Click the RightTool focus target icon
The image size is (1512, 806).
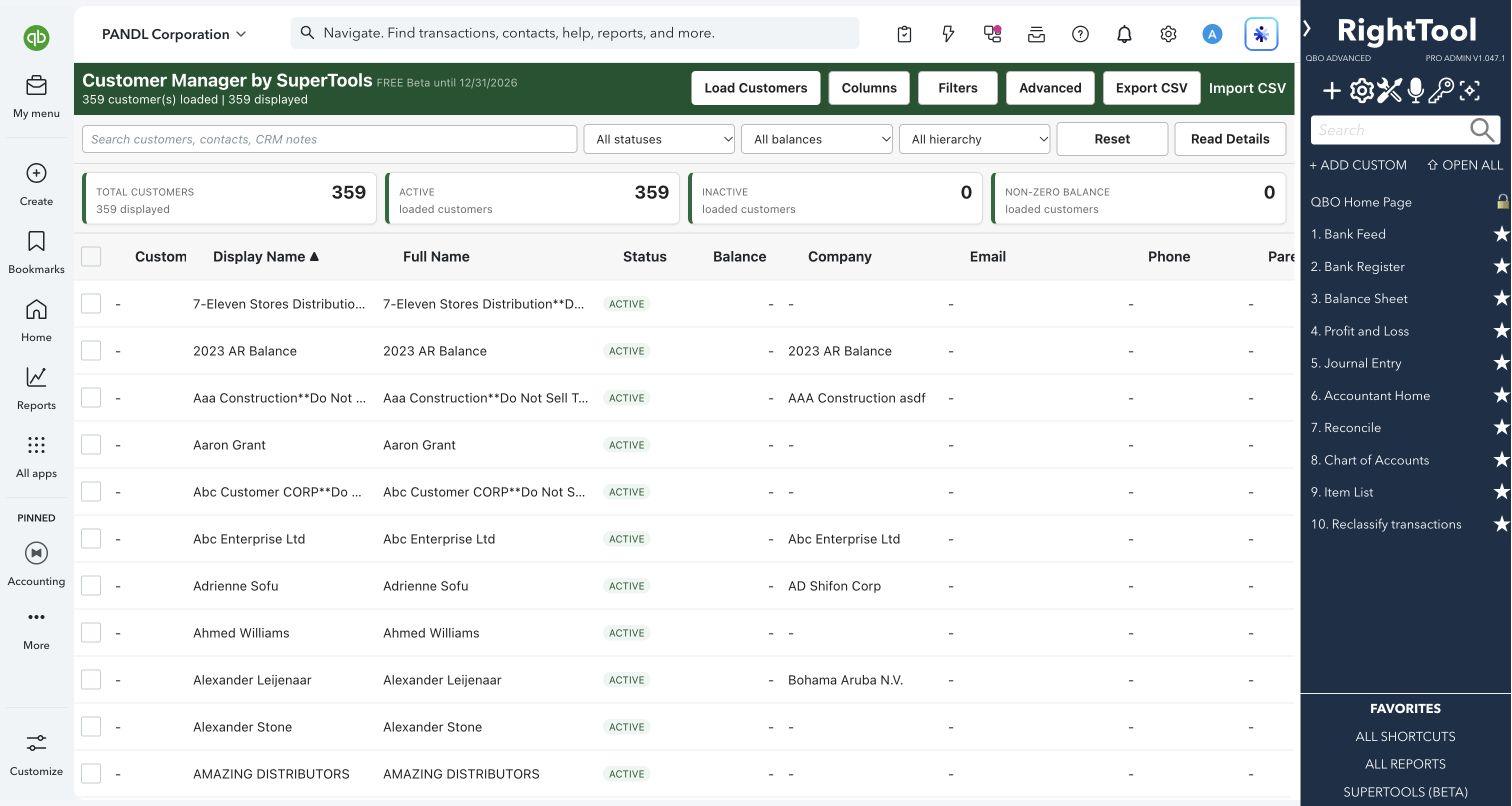click(x=1469, y=92)
